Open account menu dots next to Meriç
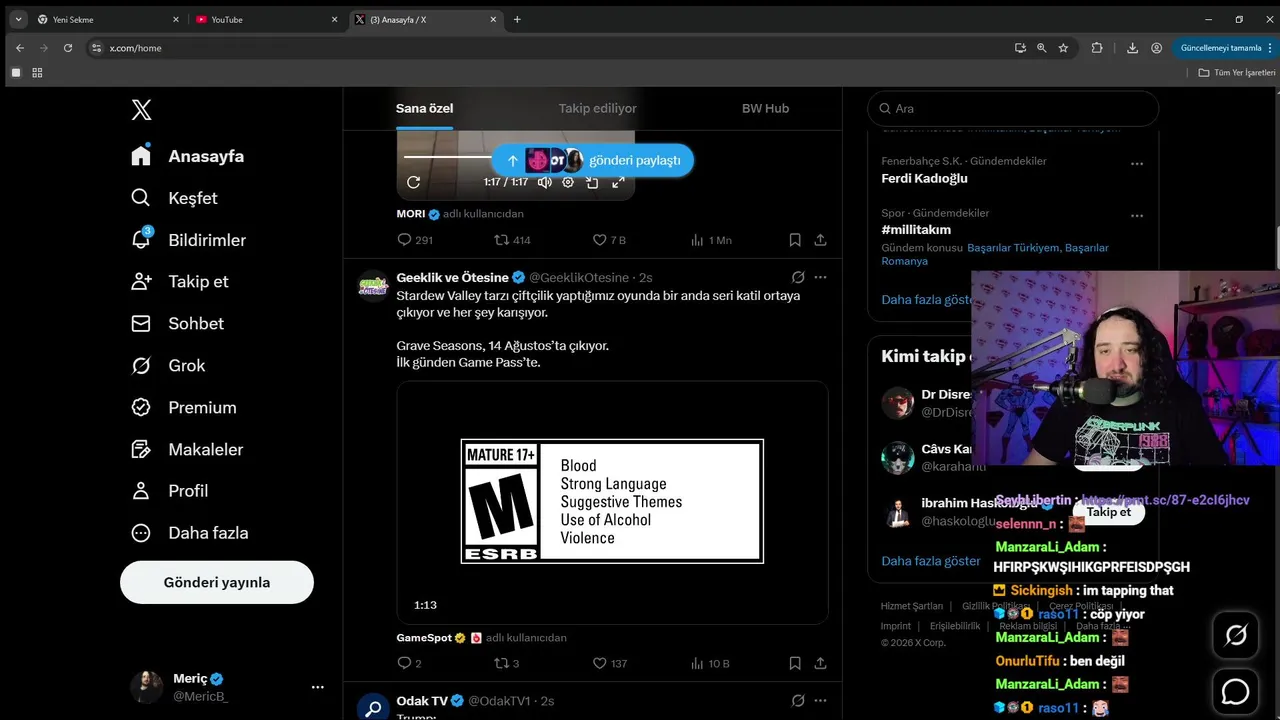The width and height of the screenshot is (1280, 720). pos(318,687)
